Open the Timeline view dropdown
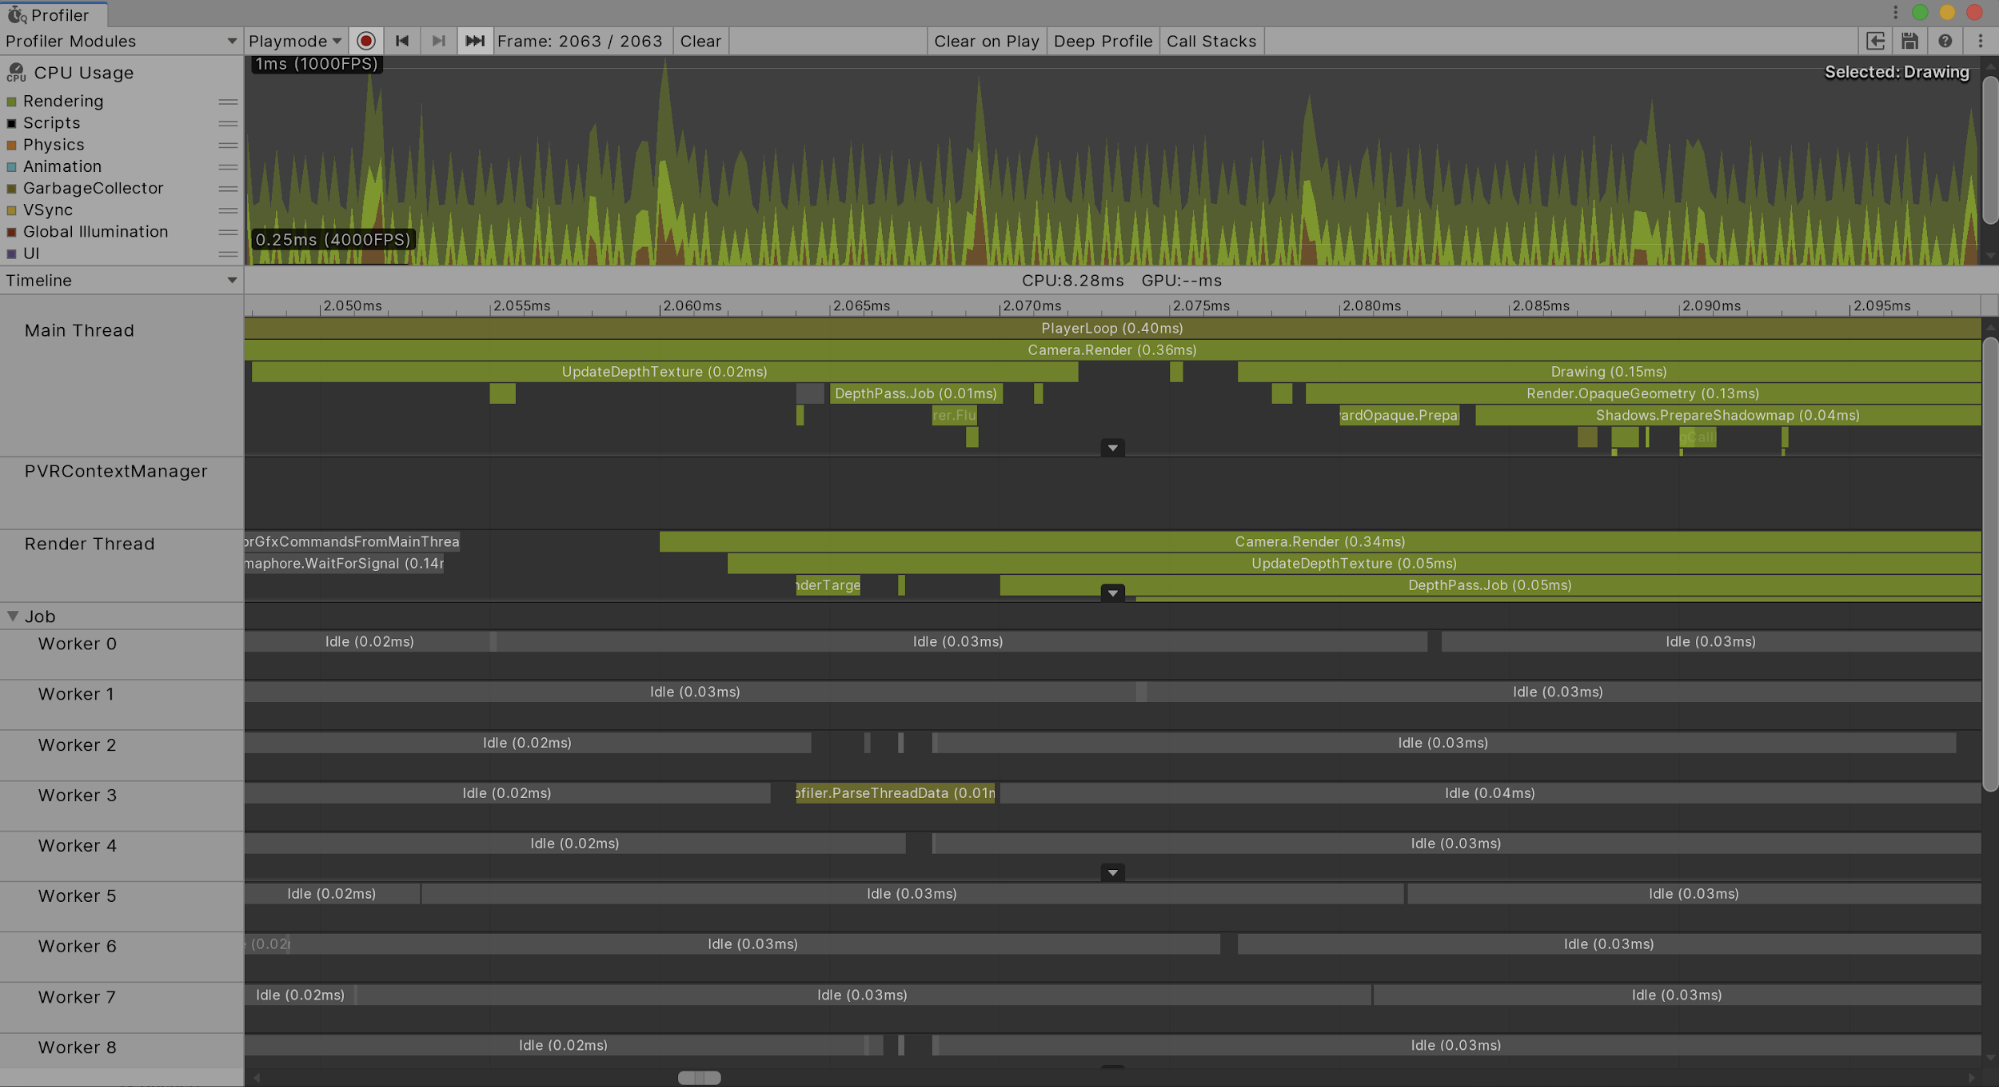This screenshot has width=1999, height=1088. point(120,281)
